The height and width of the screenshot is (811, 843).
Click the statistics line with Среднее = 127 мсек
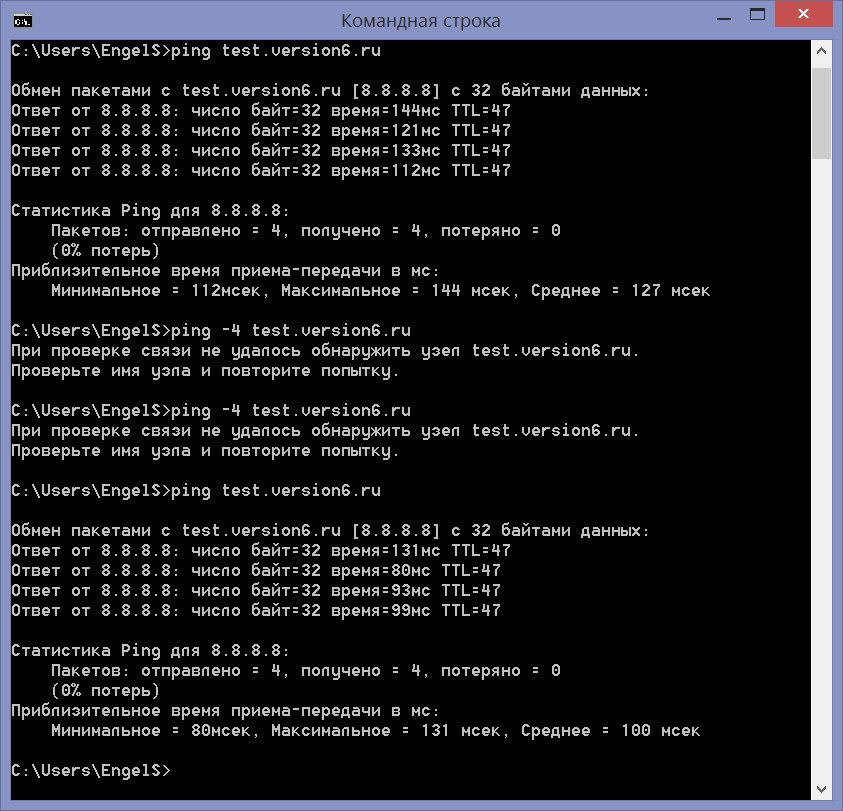pyautogui.click(x=381, y=291)
